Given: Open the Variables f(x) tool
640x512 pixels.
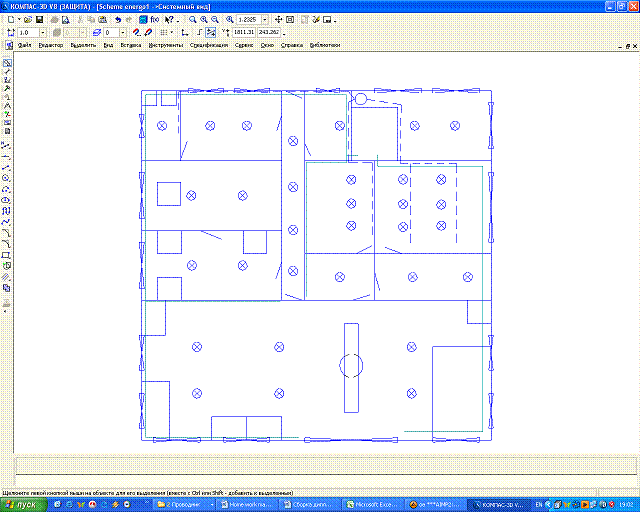Looking at the screenshot, I should pos(155,19).
